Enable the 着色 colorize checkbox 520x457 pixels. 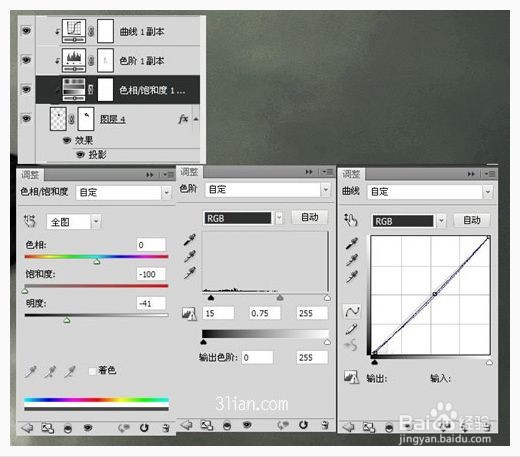click(92, 371)
